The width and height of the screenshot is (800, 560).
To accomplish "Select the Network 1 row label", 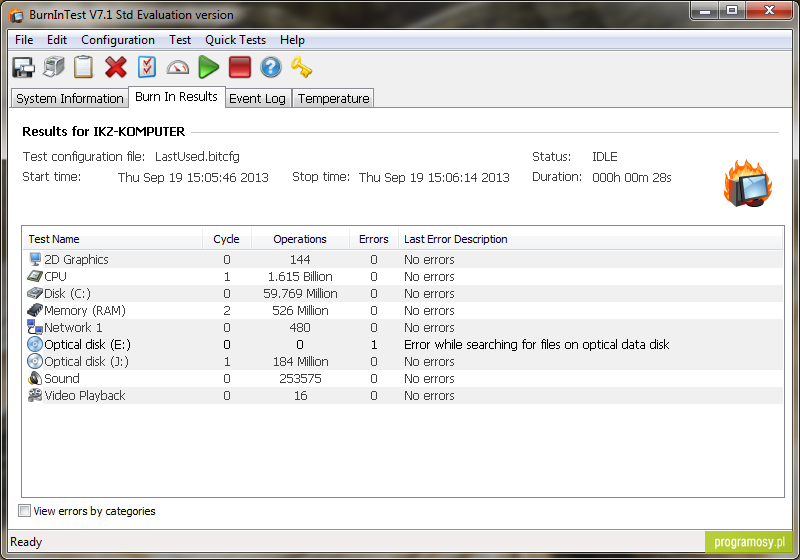I will point(73,327).
